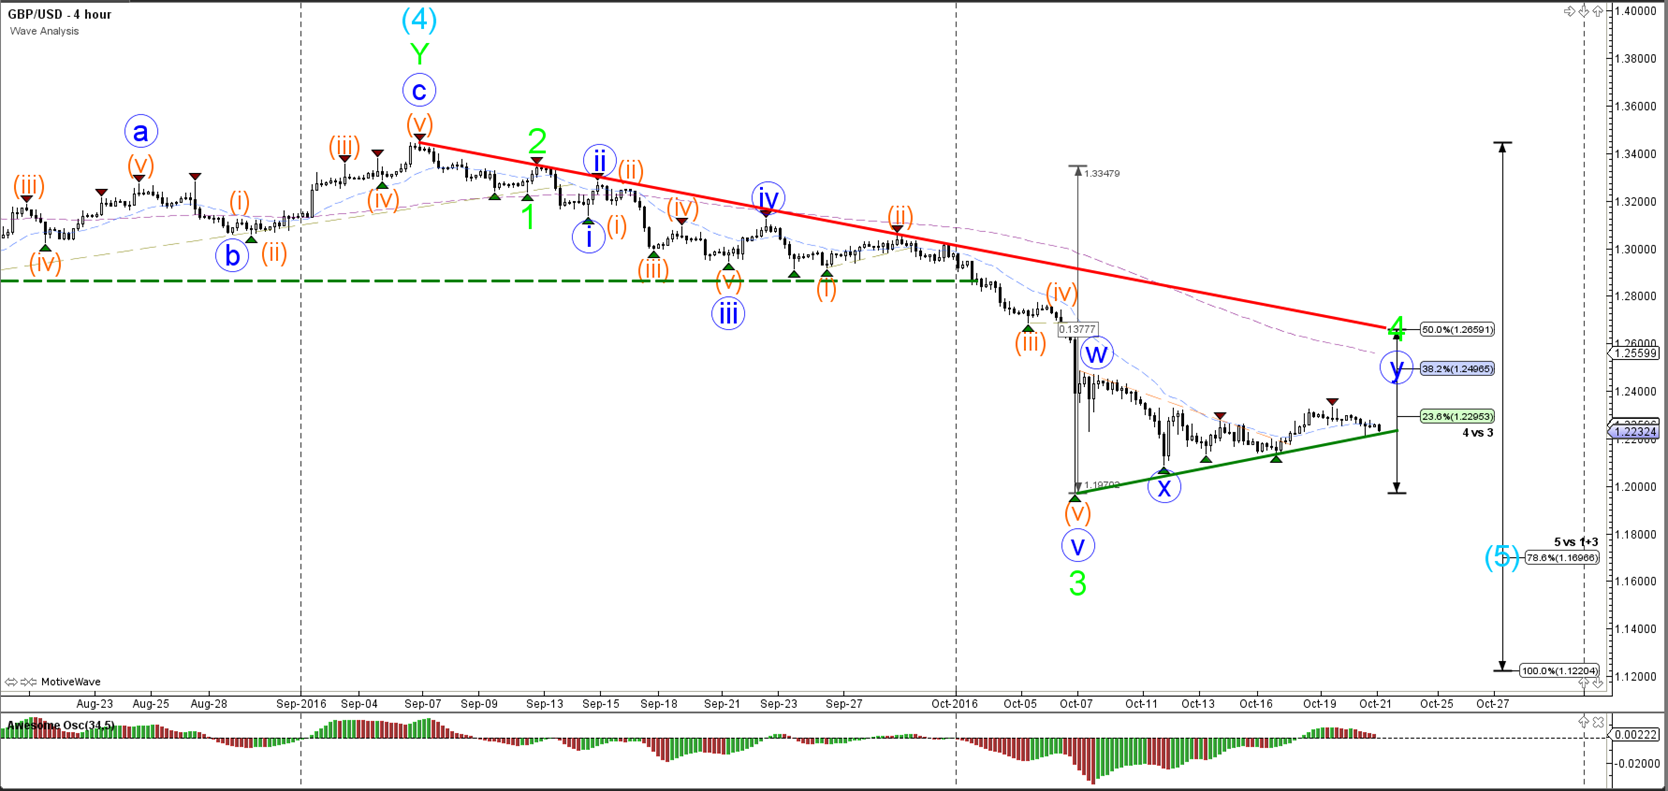Click the right-arrow icon above the price axis
This screenshot has height=791, width=1668.
click(x=1569, y=11)
